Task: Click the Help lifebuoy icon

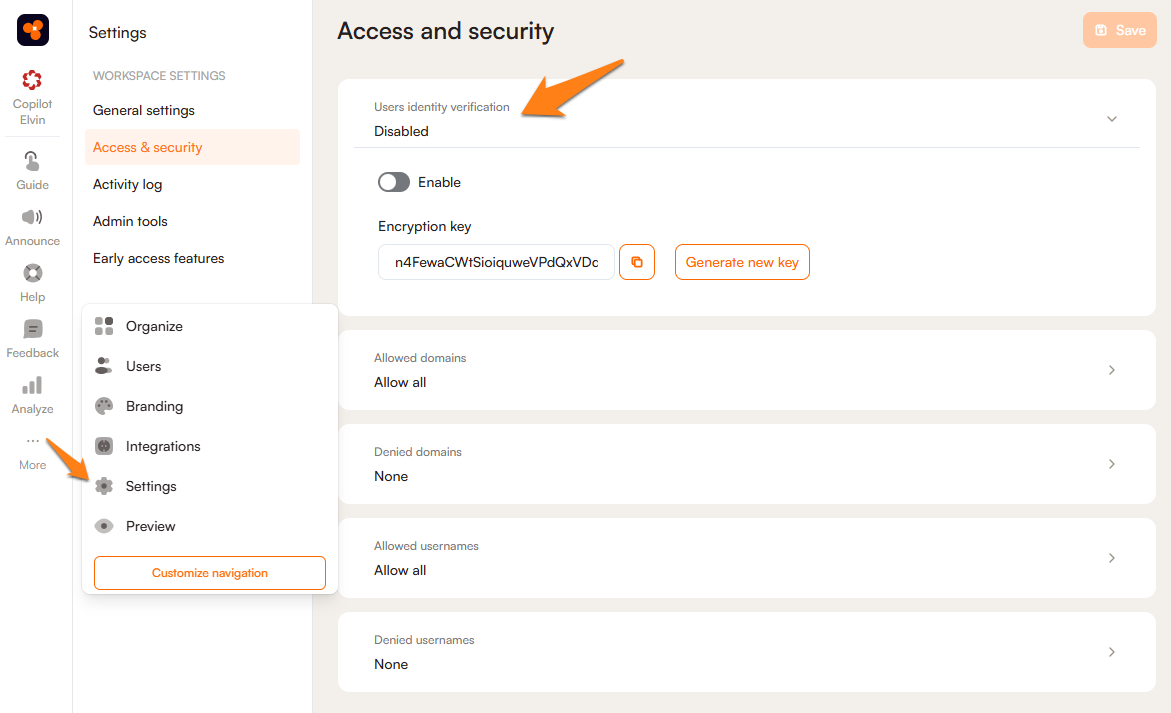Action: click(32, 273)
